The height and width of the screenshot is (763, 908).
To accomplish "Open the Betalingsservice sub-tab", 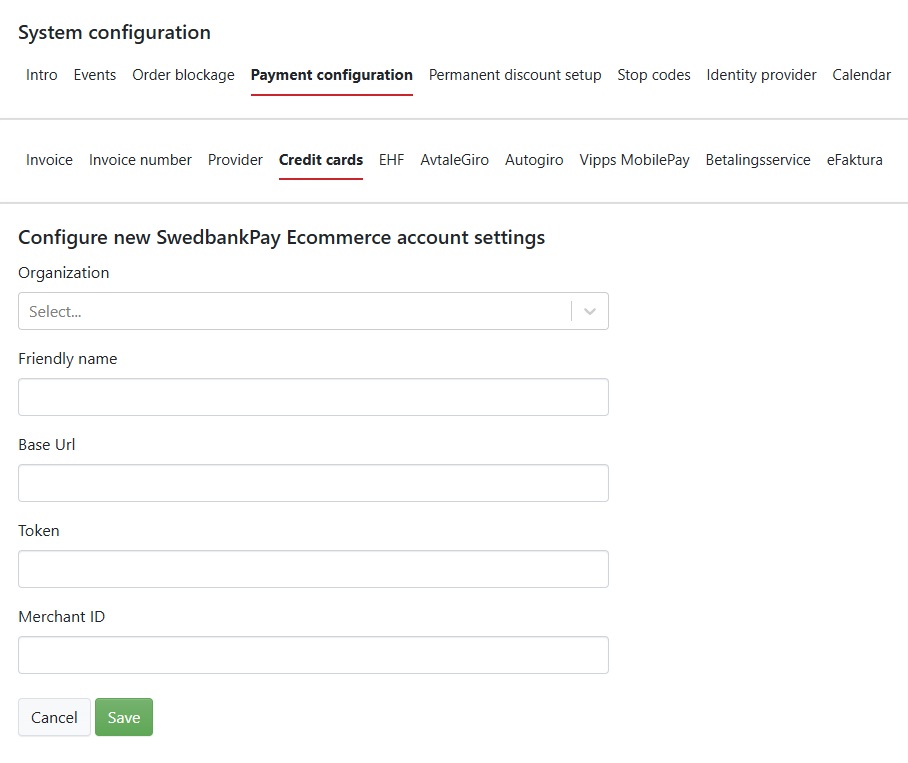I will tap(757, 160).
